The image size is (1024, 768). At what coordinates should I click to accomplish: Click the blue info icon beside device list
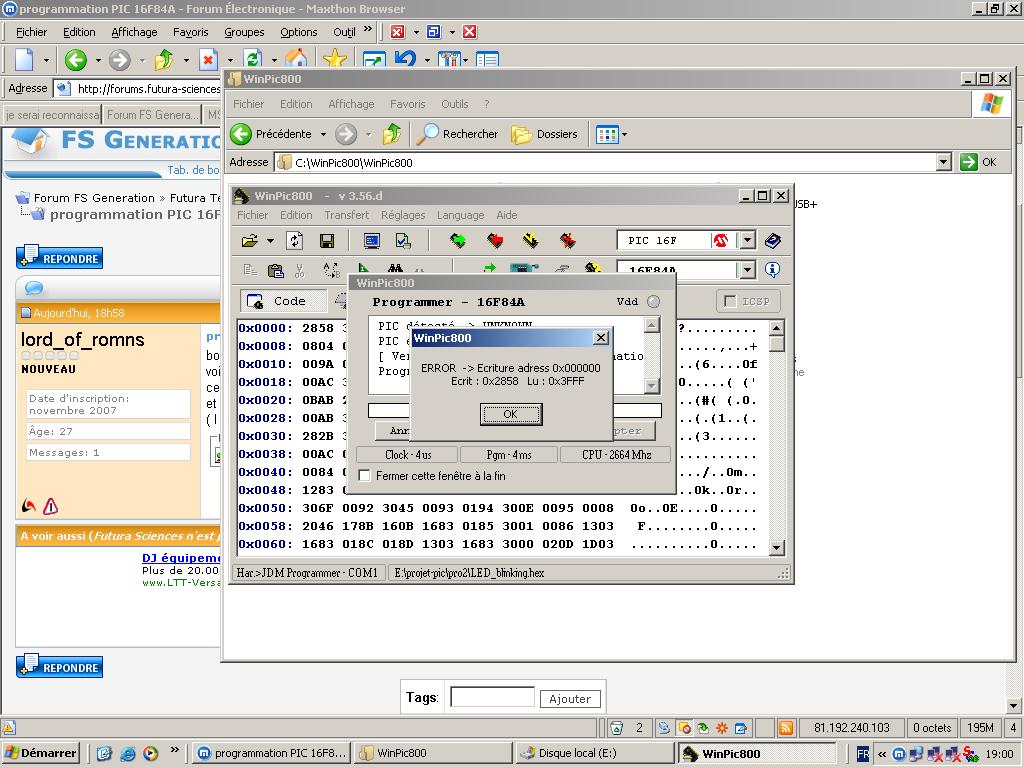pyautogui.click(x=772, y=270)
